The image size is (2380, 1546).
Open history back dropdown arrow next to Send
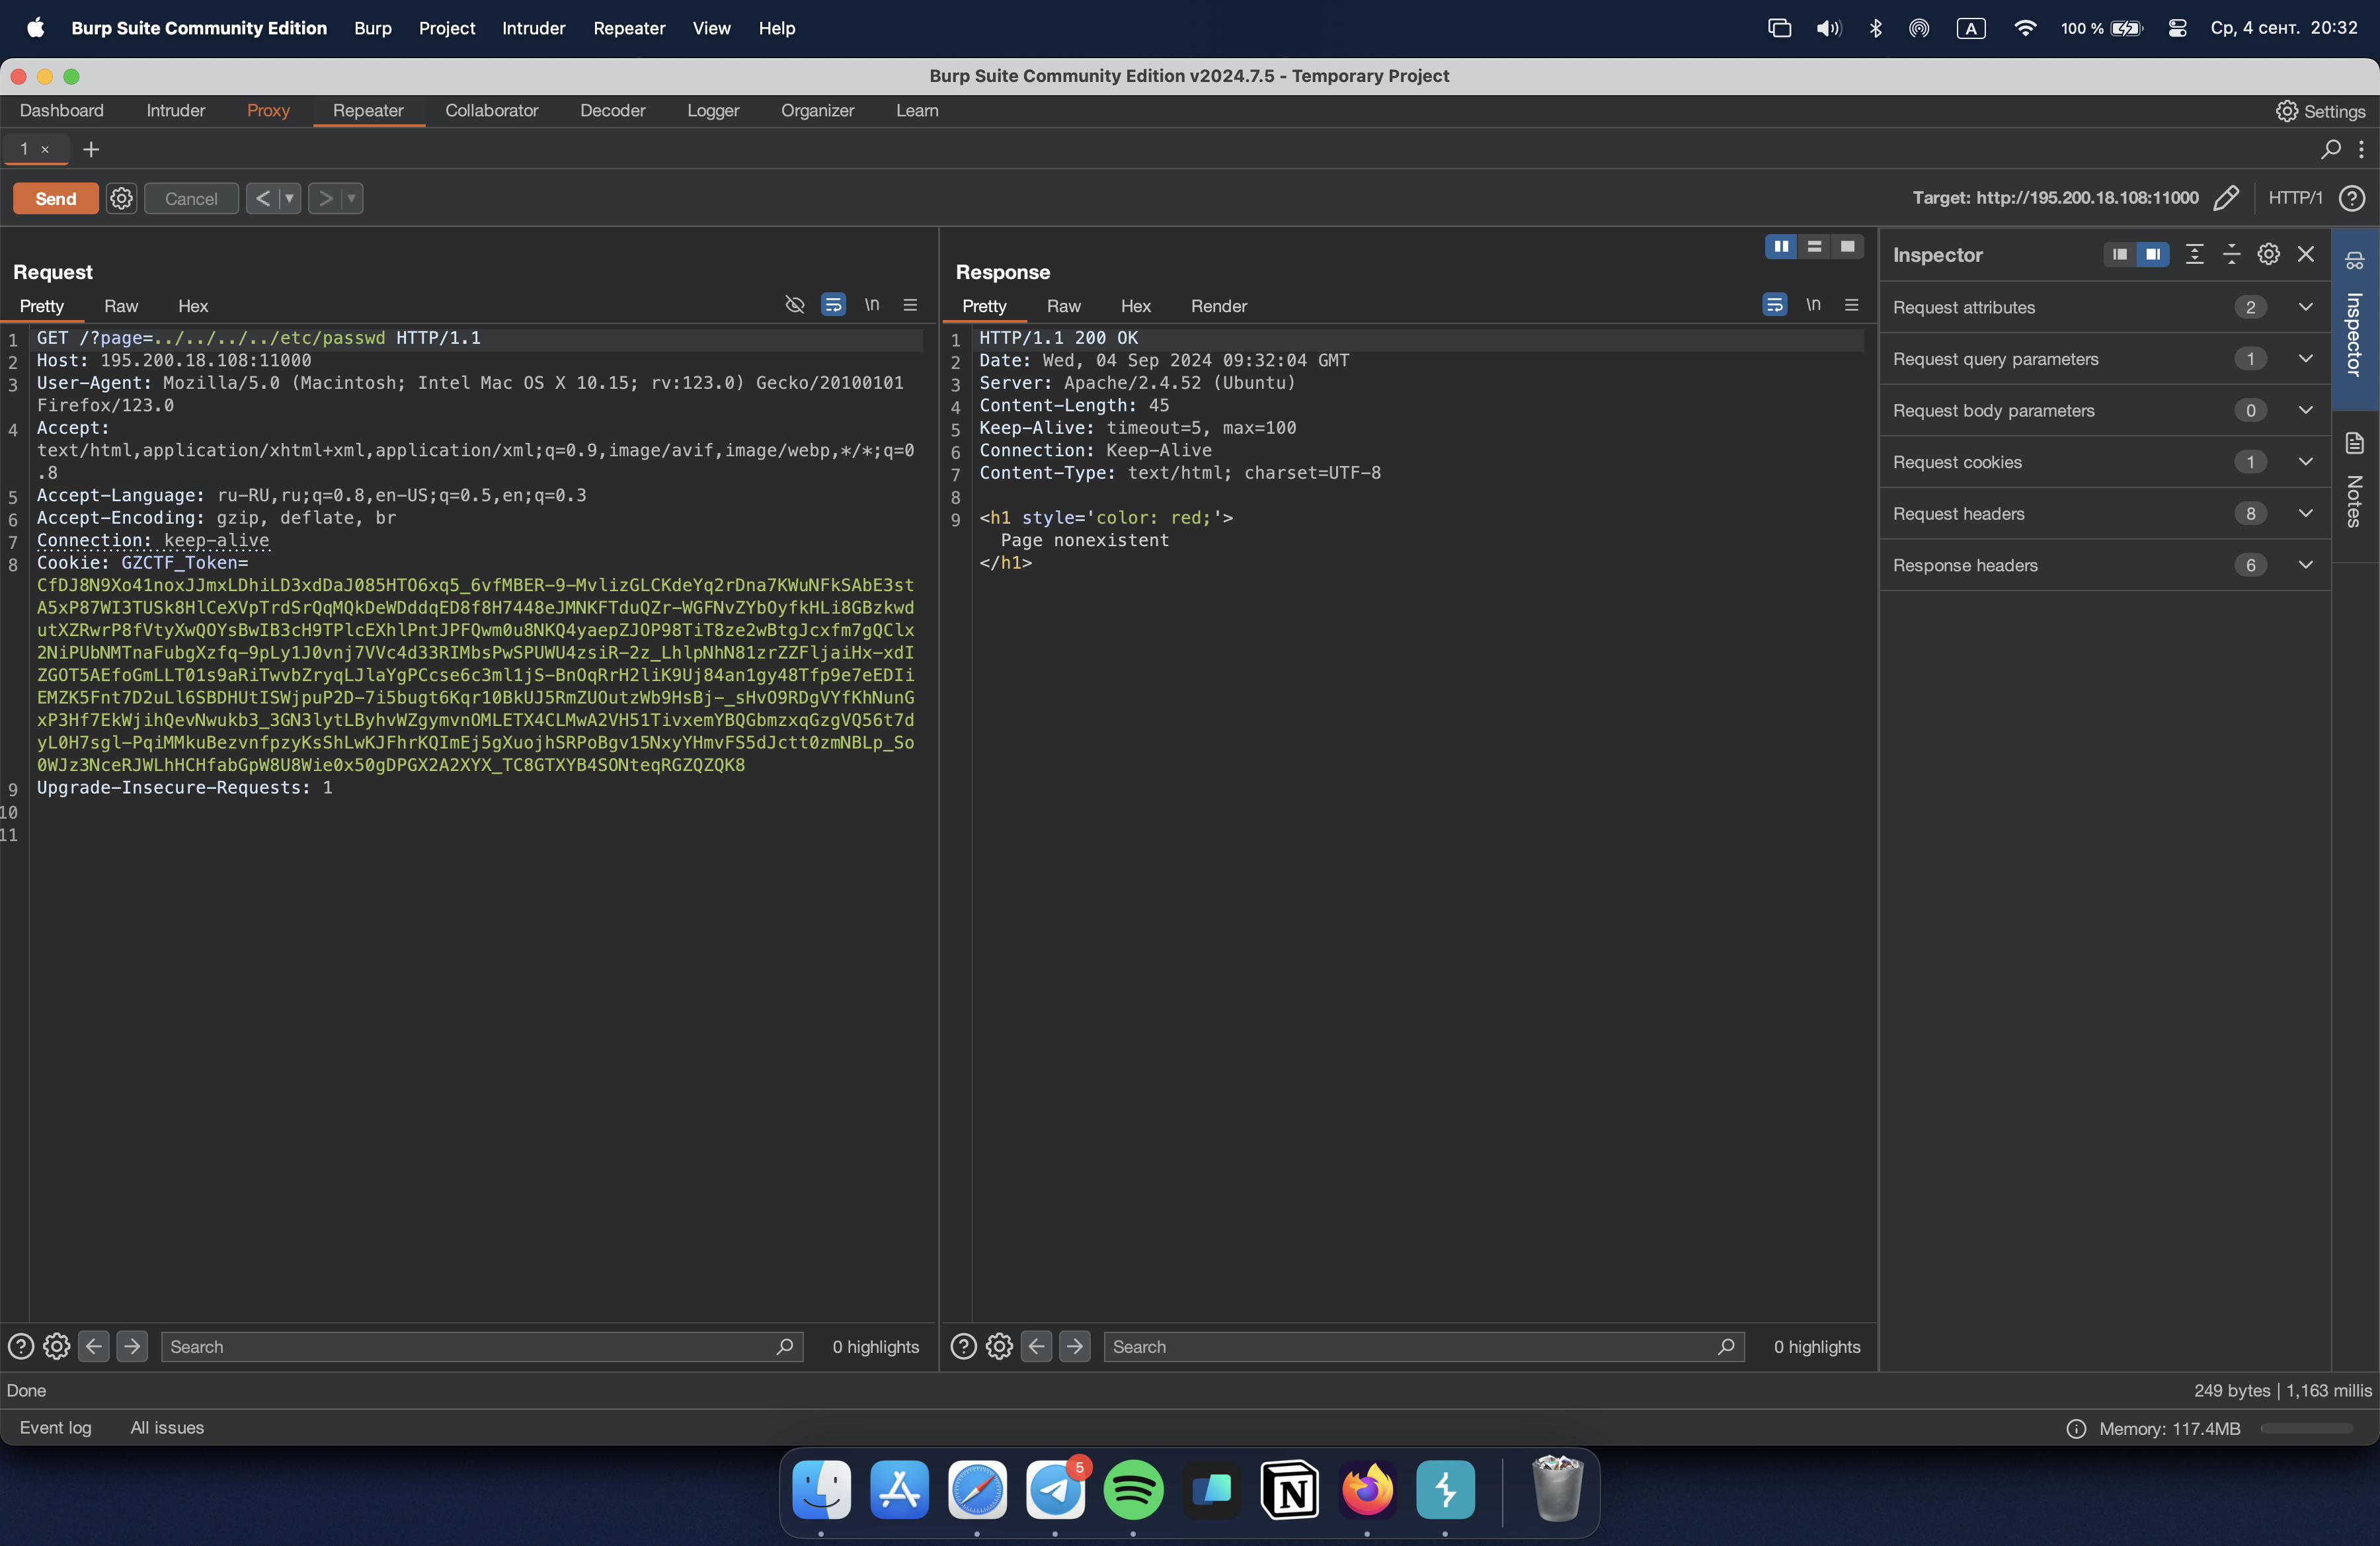pos(289,198)
